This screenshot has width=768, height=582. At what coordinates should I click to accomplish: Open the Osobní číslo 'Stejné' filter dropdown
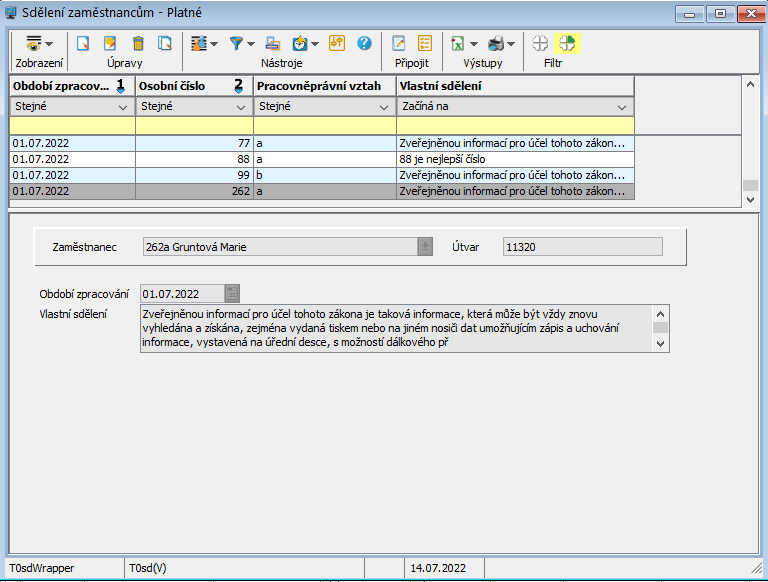241,106
